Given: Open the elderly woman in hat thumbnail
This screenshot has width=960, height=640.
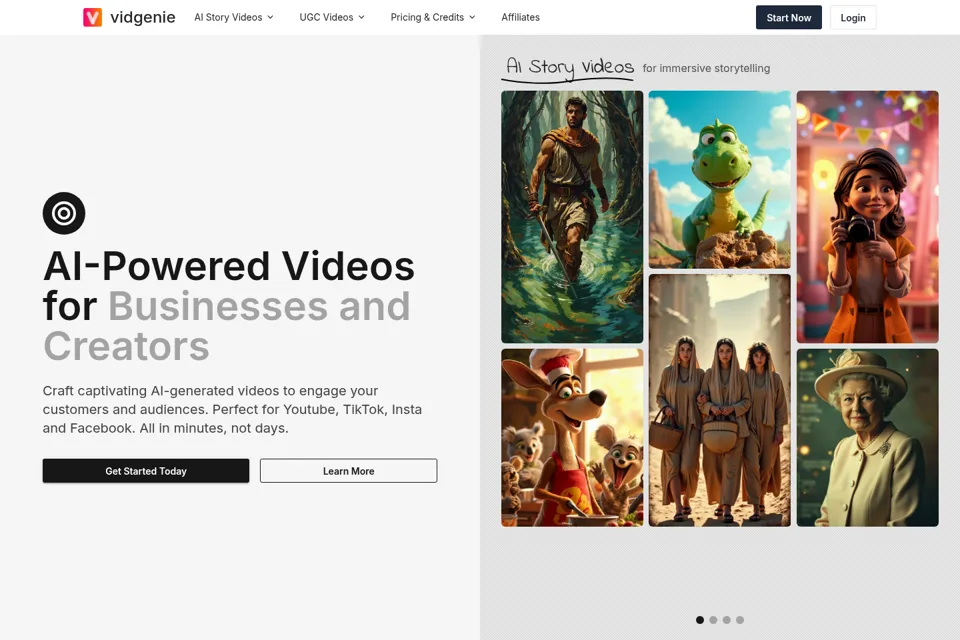Looking at the screenshot, I should [867, 438].
